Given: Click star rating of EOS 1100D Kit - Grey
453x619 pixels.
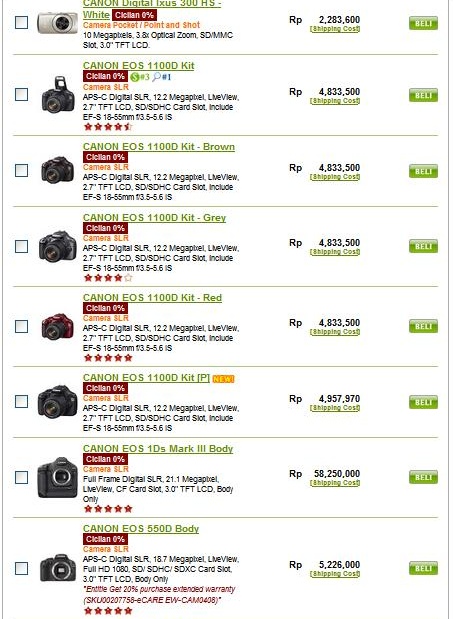Looking at the screenshot, I should click(x=108, y=278).
